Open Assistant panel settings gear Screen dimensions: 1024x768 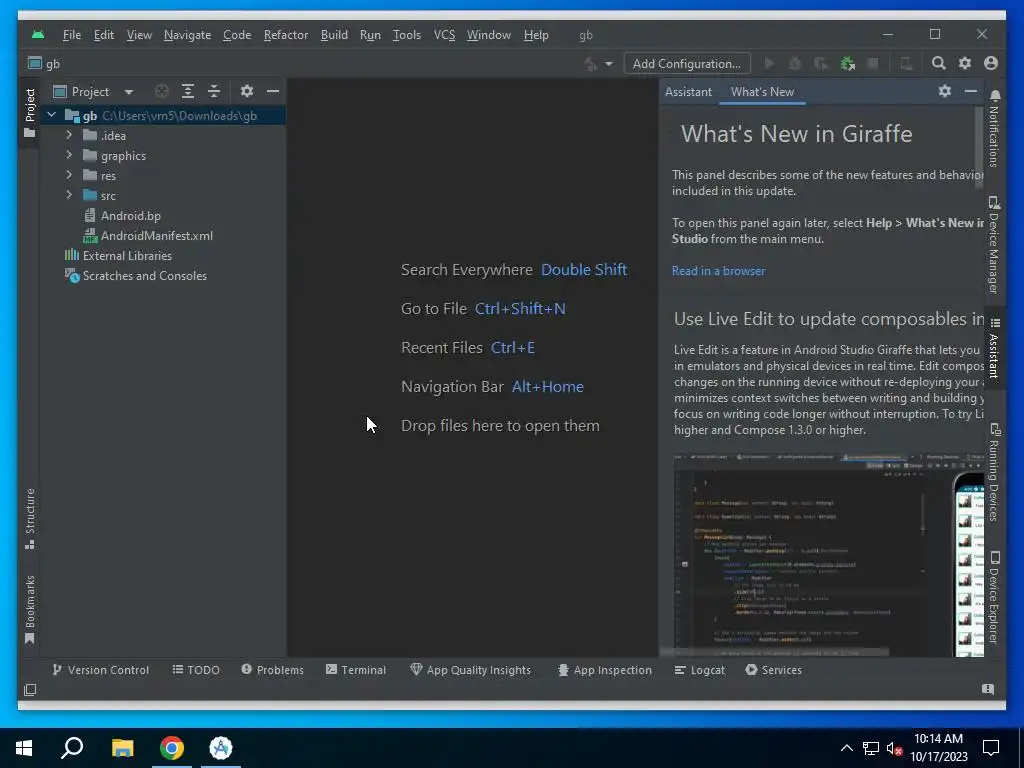pos(944,91)
